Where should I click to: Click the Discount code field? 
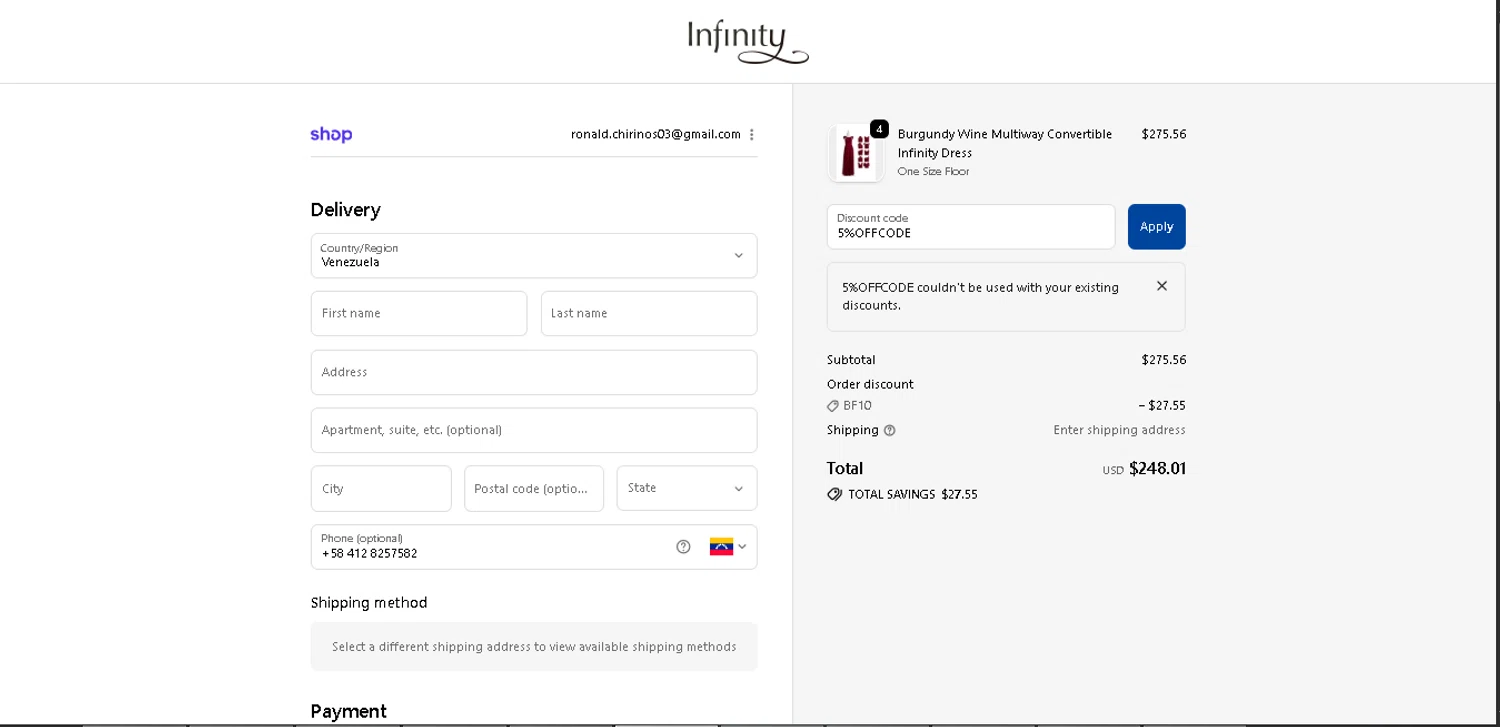click(971, 227)
